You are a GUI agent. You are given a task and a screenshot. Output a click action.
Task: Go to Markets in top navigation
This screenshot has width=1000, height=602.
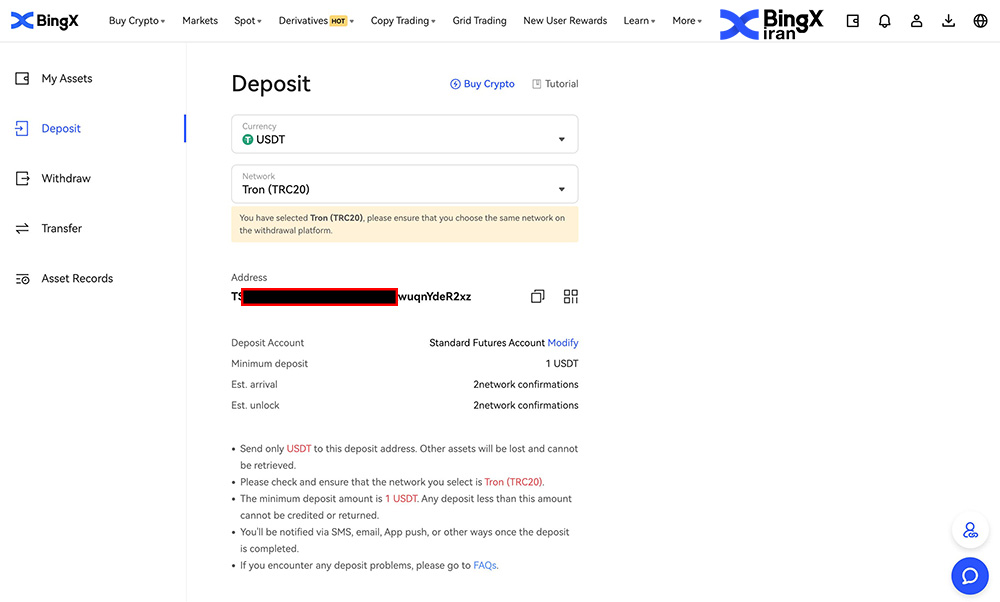(x=200, y=21)
